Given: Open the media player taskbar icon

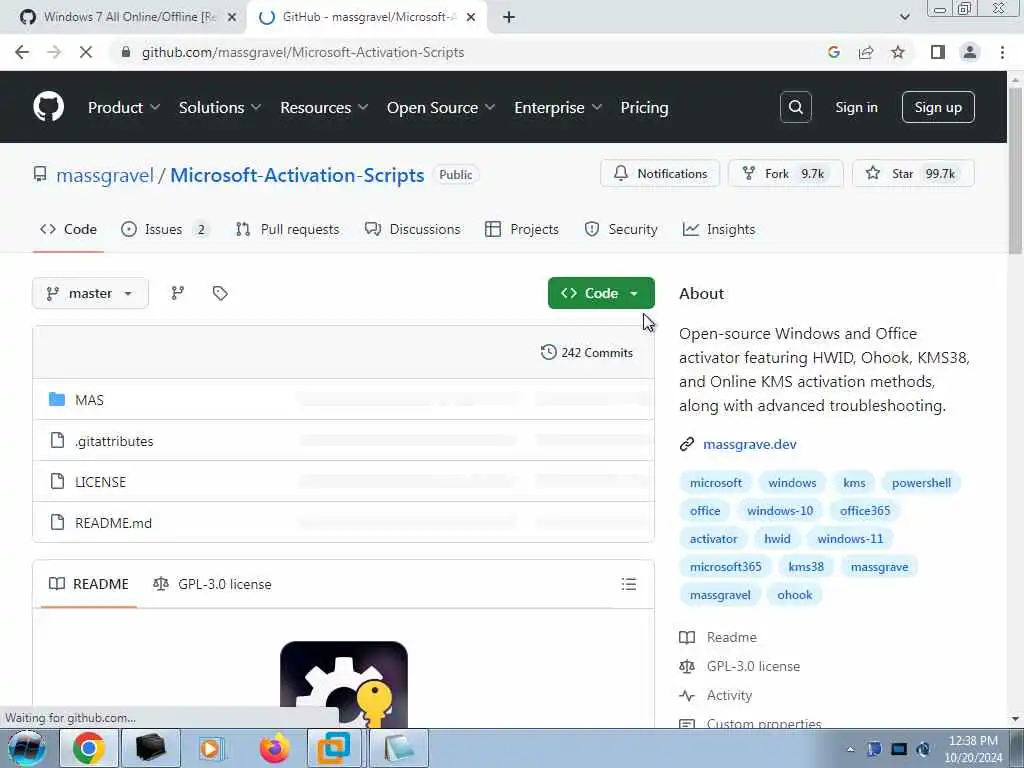Looking at the screenshot, I should pos(212,748).
